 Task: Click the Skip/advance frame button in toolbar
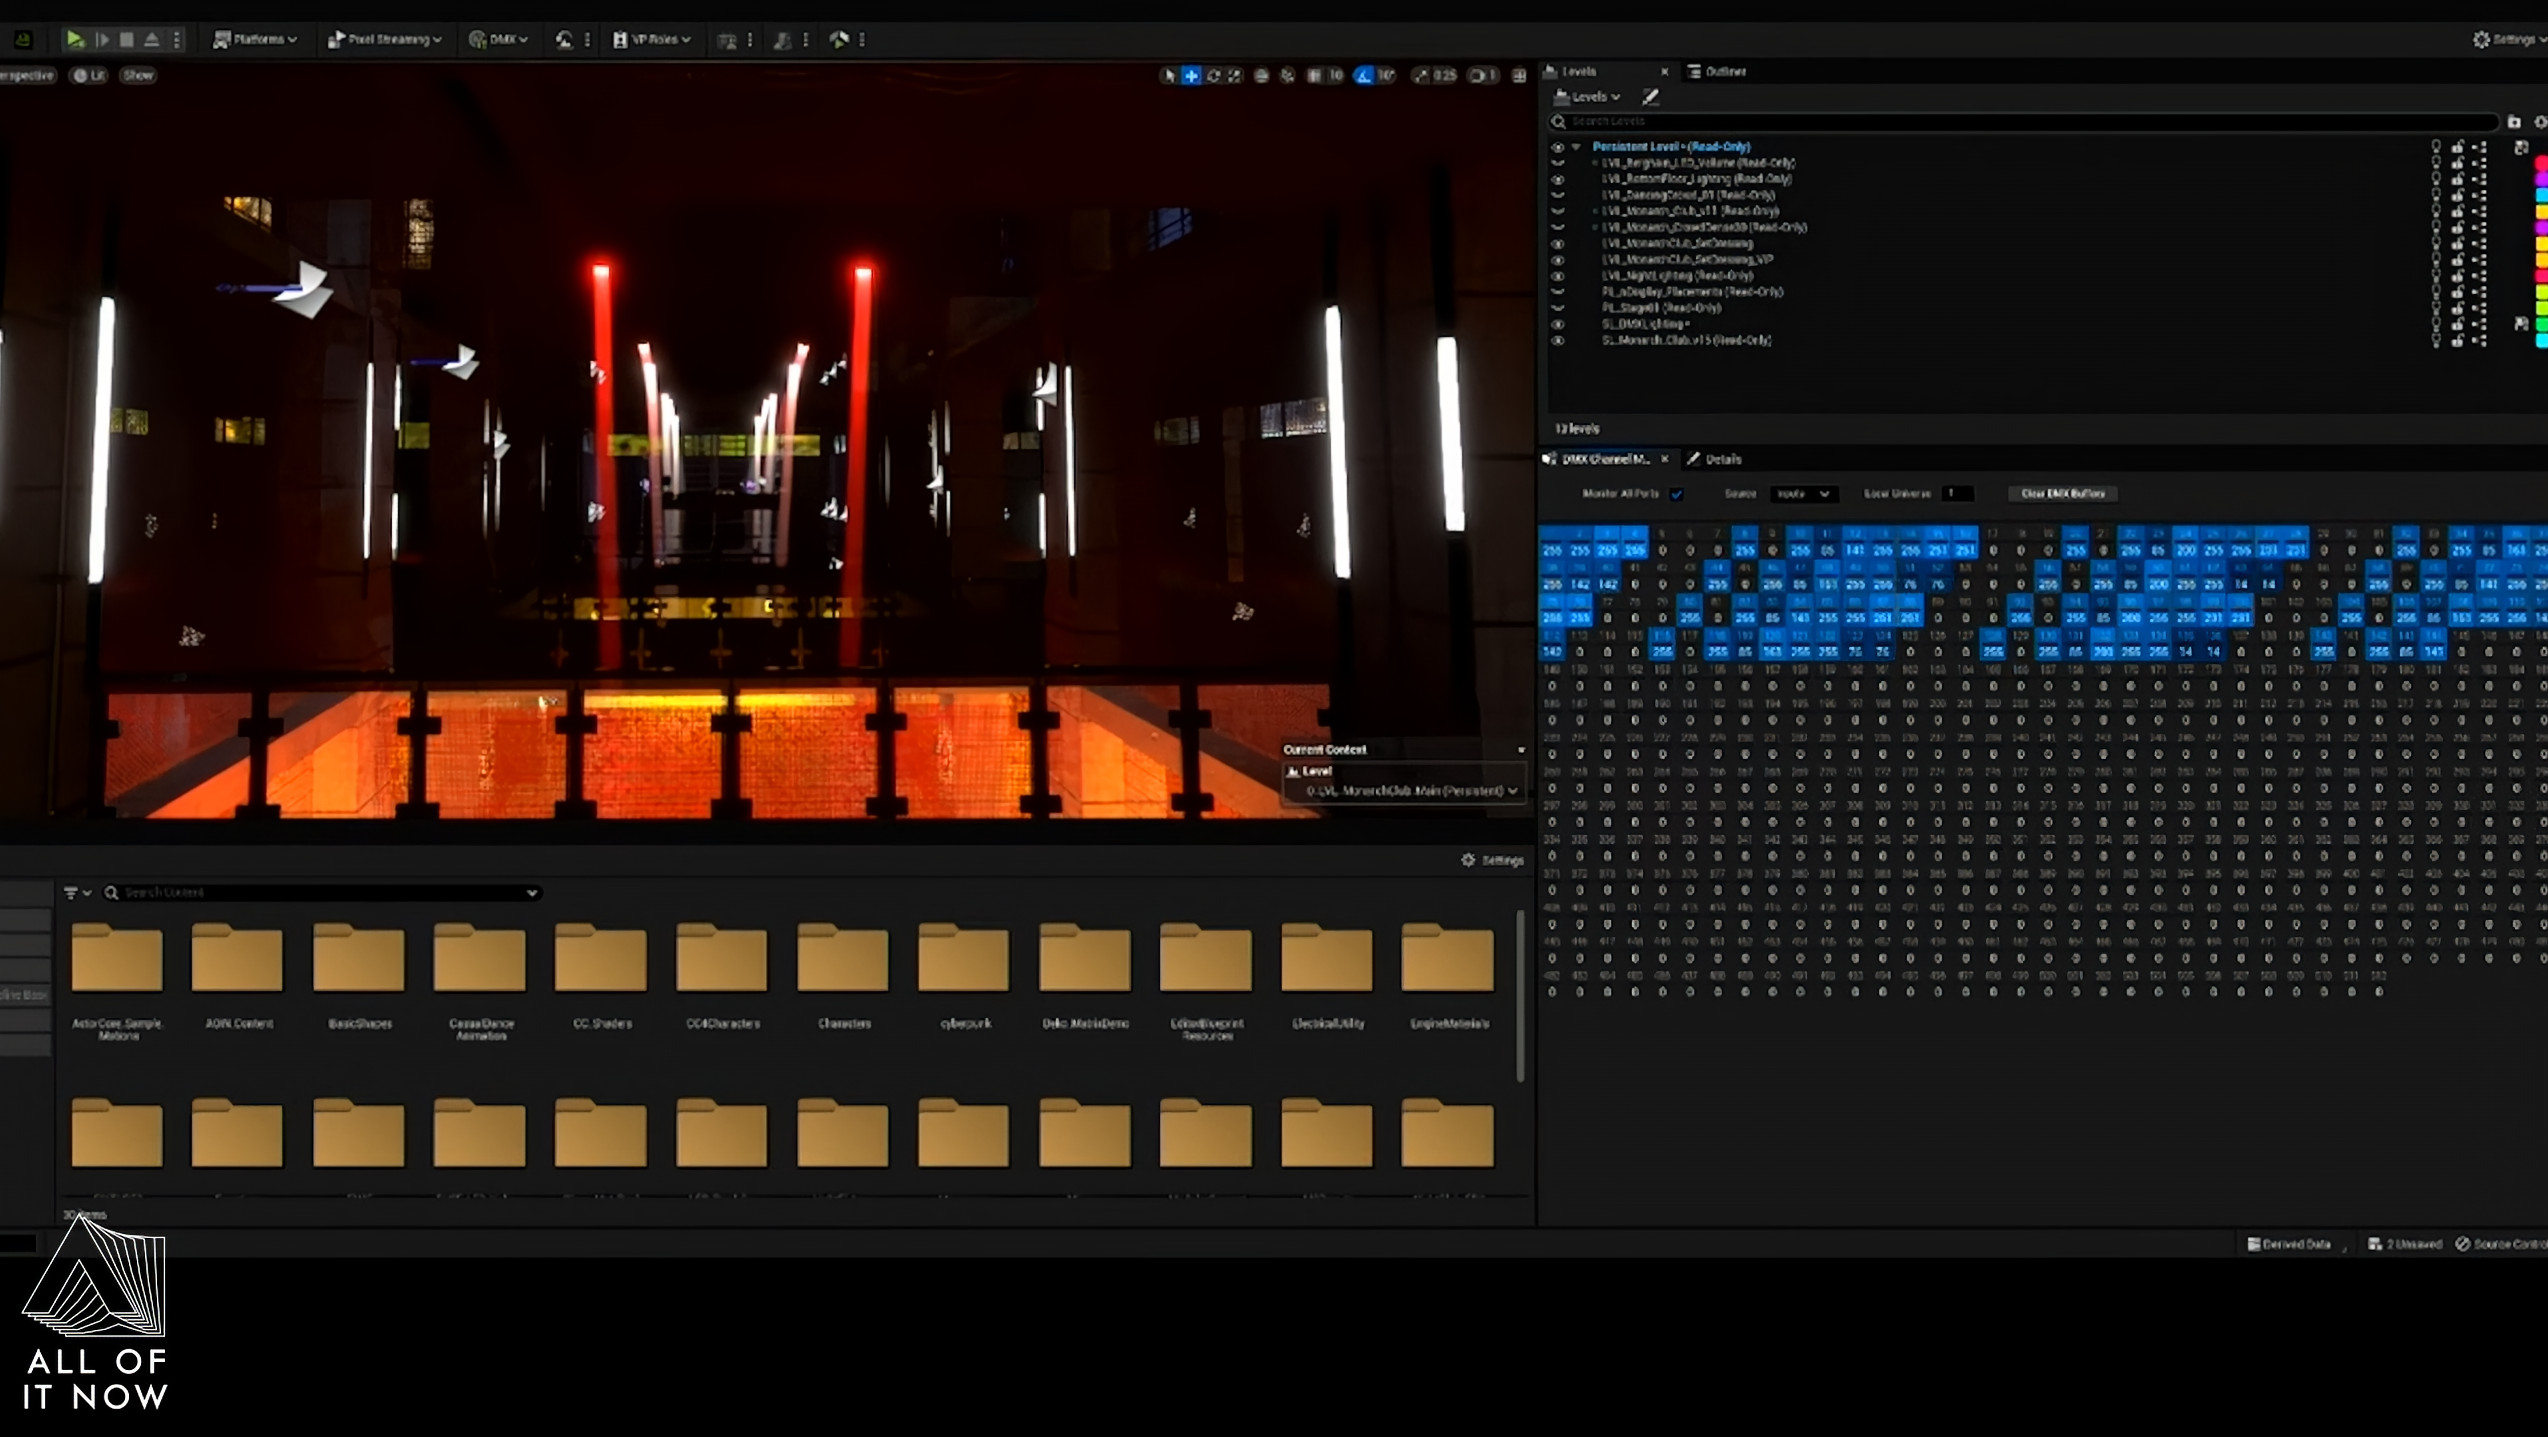click(101, 39)
